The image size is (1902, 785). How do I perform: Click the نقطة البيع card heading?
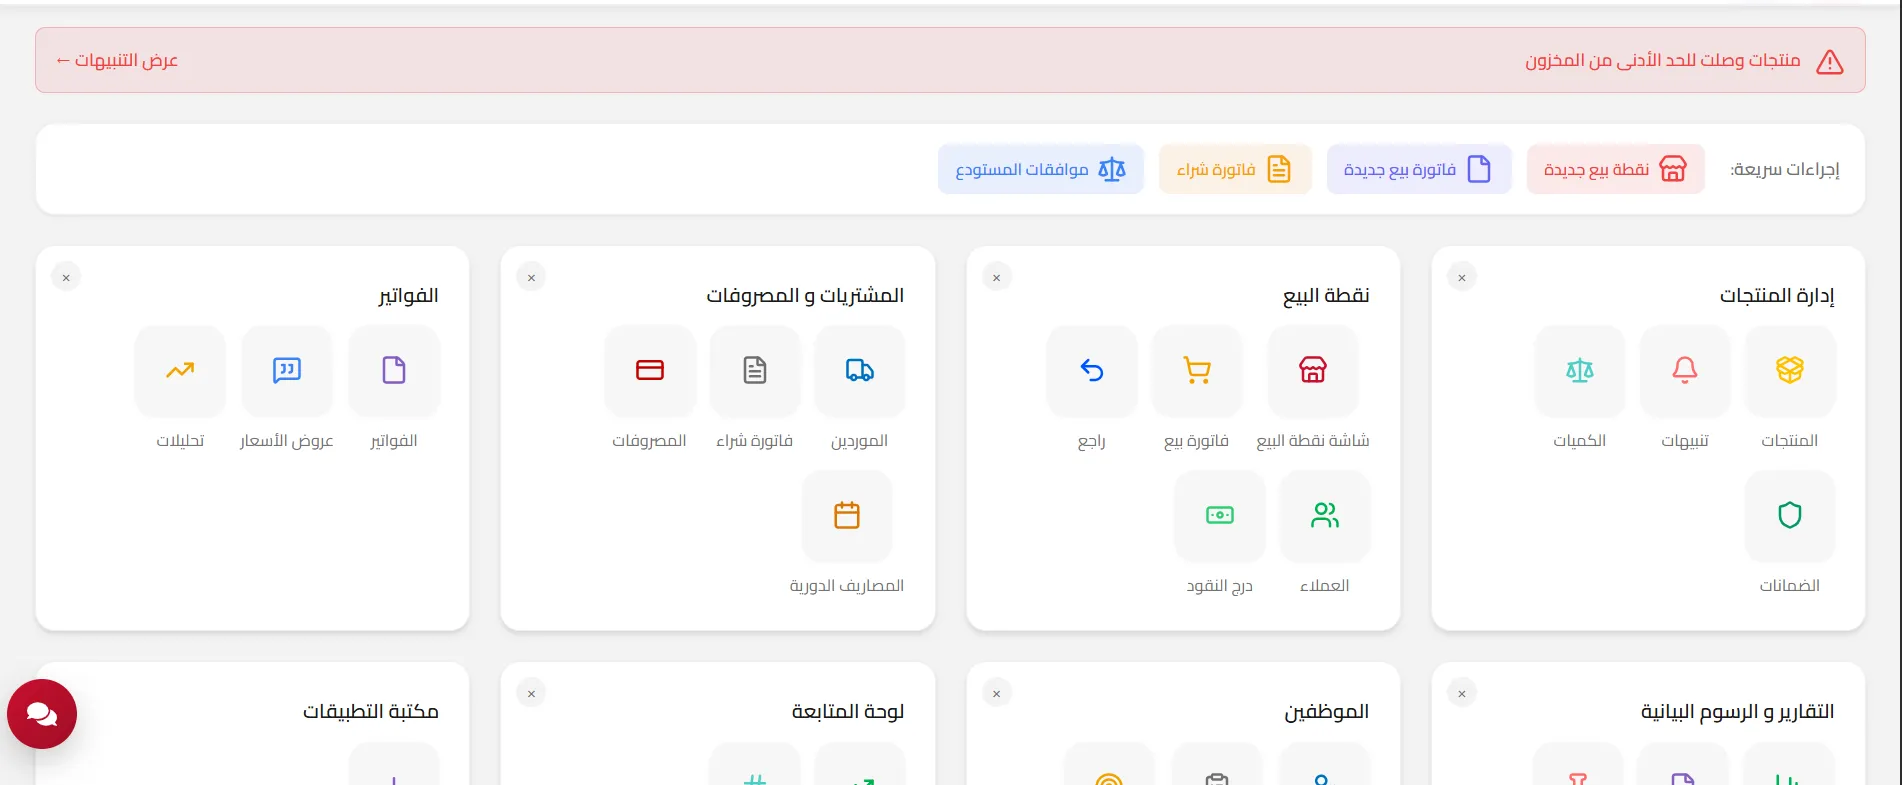(x=1326, y=296)
